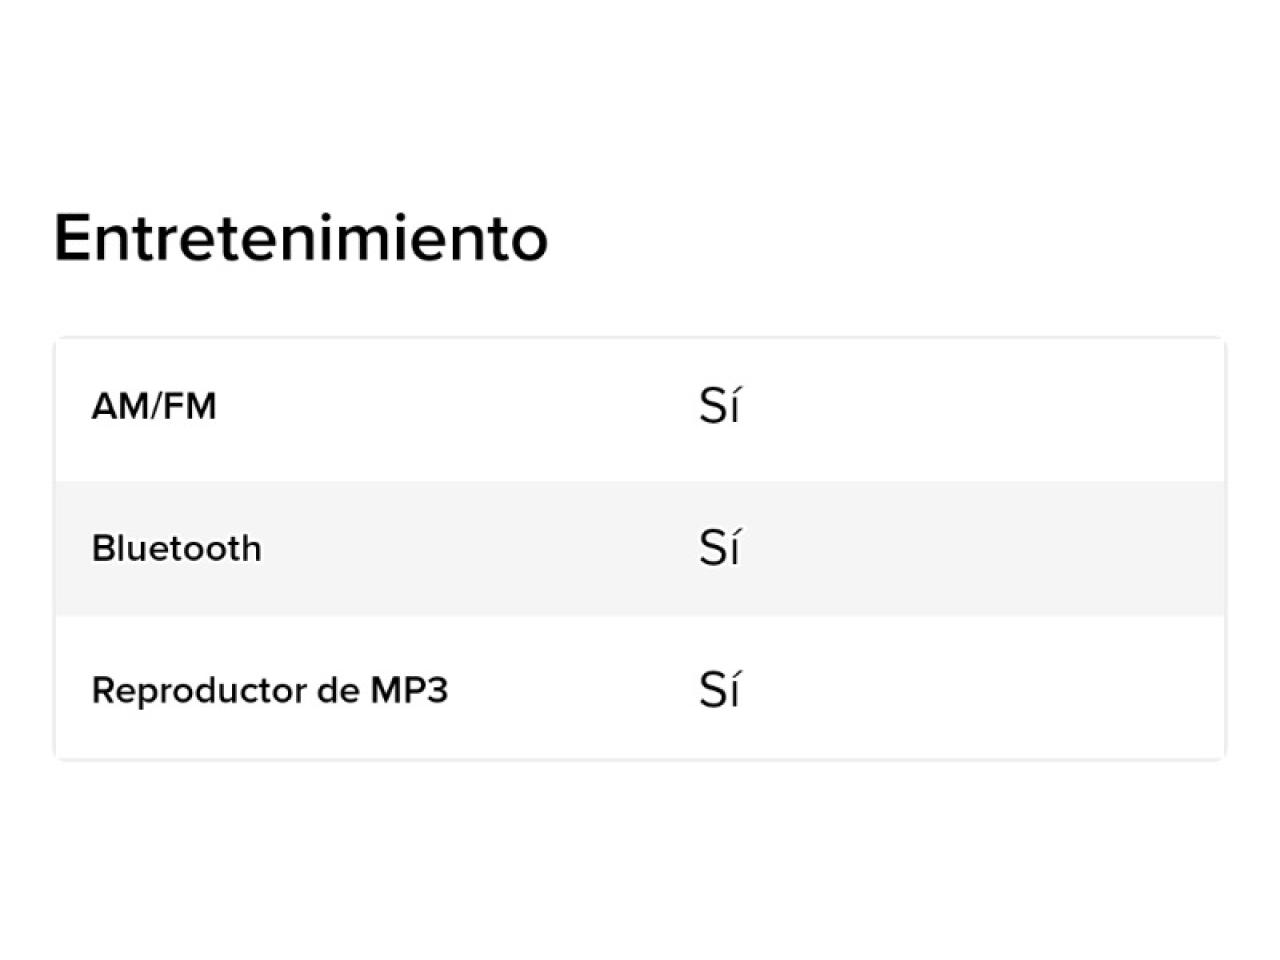Click the Sí value beside Reproductor de MP3
The image size is (1280, 960).
pyautogui.click(x=719, y=689)
